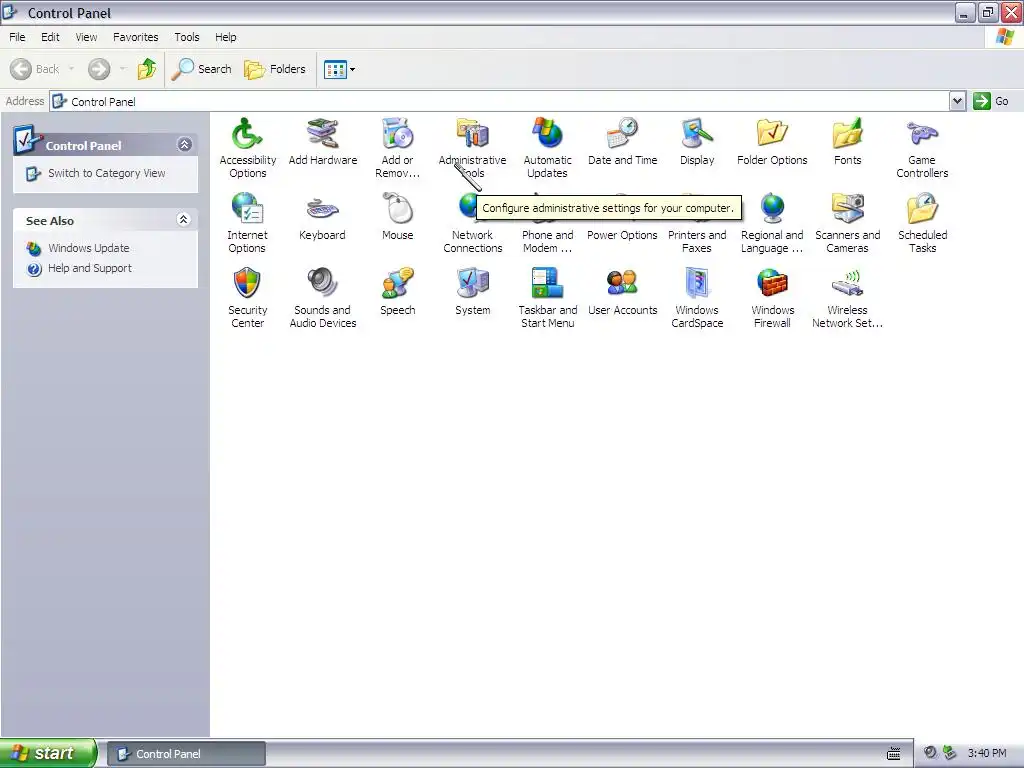This screenshot has height=768, width=1024.
Task: Open Game Controllers applet
Action: [x=922, y=148]
